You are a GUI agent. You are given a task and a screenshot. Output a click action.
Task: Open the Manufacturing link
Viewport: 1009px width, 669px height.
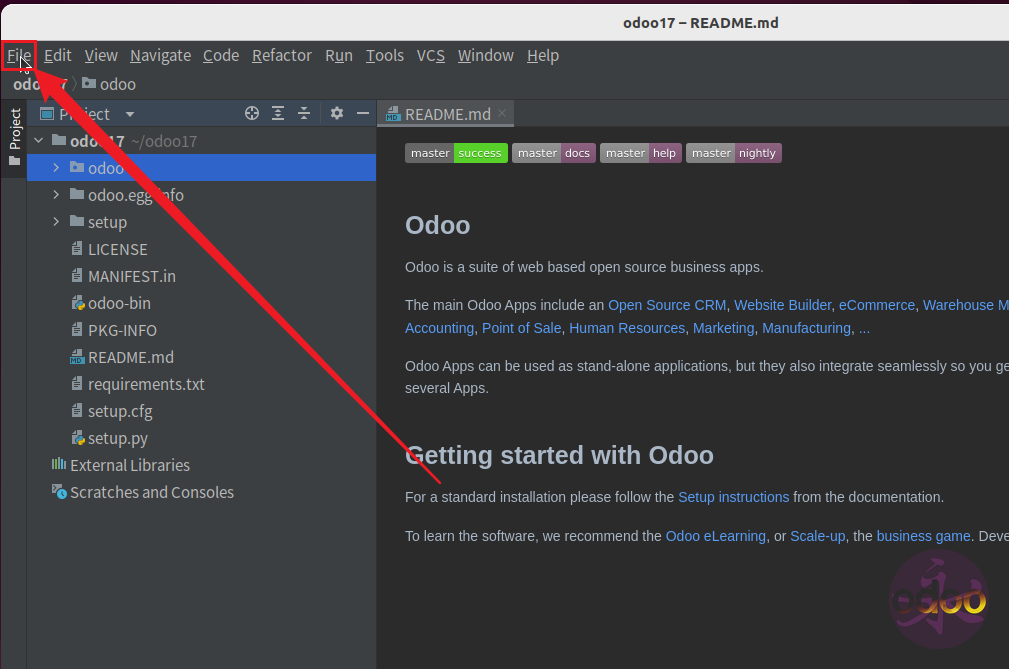tap(806, 328)
